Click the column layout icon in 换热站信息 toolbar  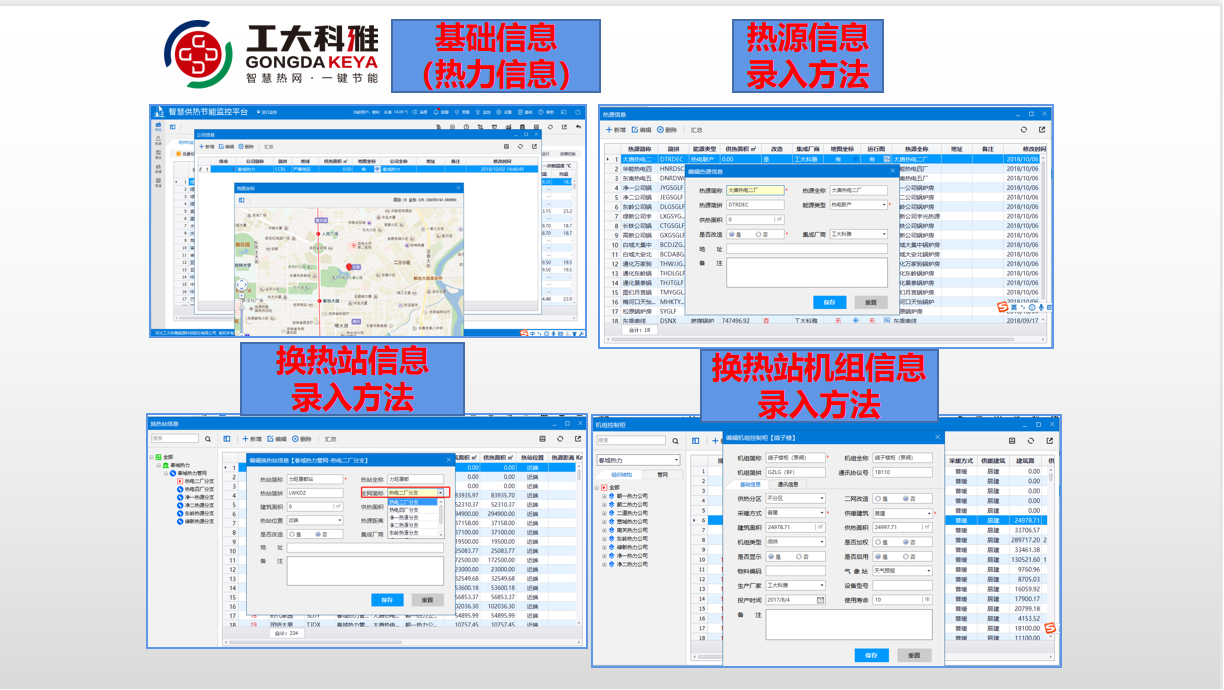[x=226, y=439]
